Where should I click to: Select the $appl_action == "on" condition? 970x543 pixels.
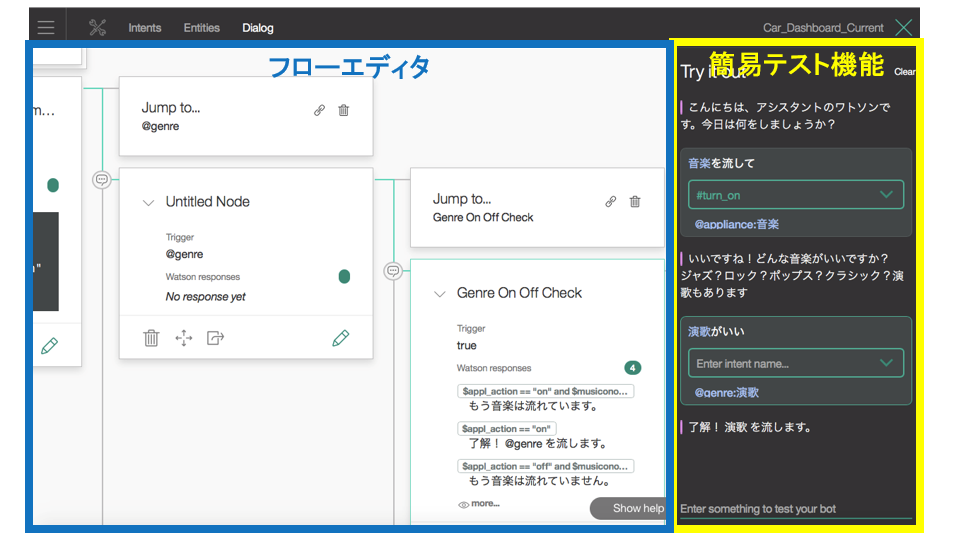(506, 429)
